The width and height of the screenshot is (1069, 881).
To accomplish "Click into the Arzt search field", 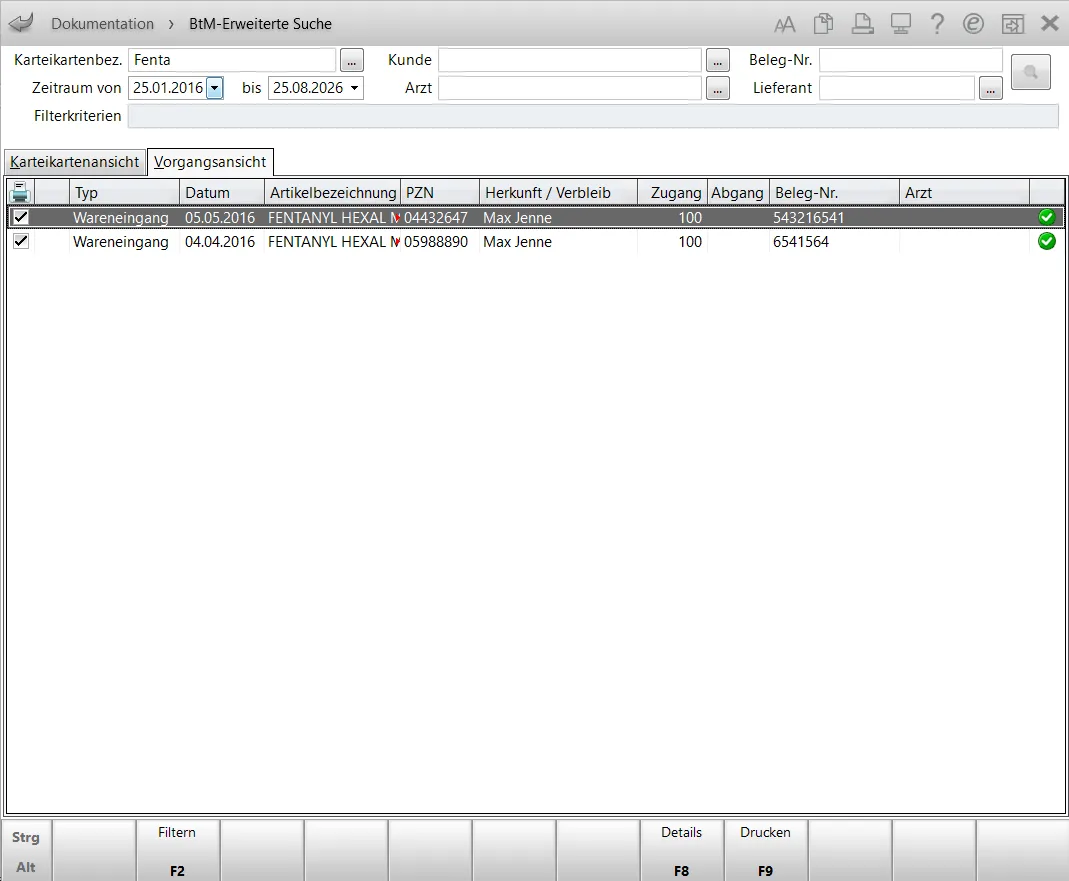I will point(570,88).
